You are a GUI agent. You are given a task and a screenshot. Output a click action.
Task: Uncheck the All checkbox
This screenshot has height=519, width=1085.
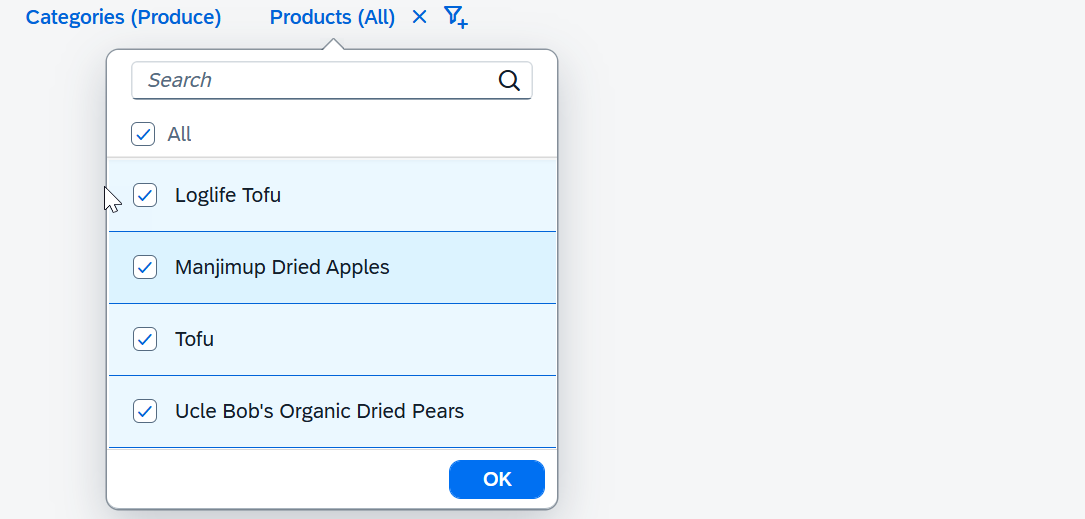pyautogui.click(x=143, y=134)
